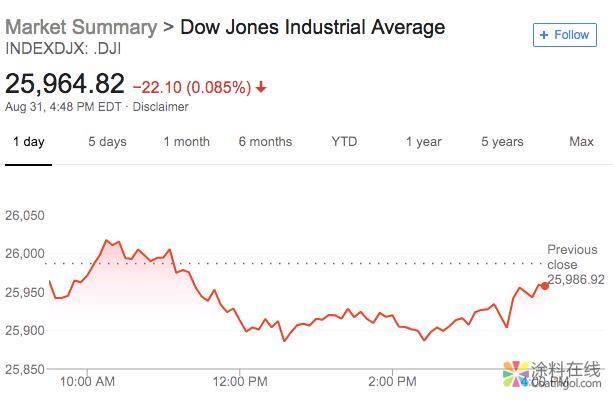The width and height of the screenshot is (613, 401).
Task: Select the YTD tab
Action: (x=344, y=142)
